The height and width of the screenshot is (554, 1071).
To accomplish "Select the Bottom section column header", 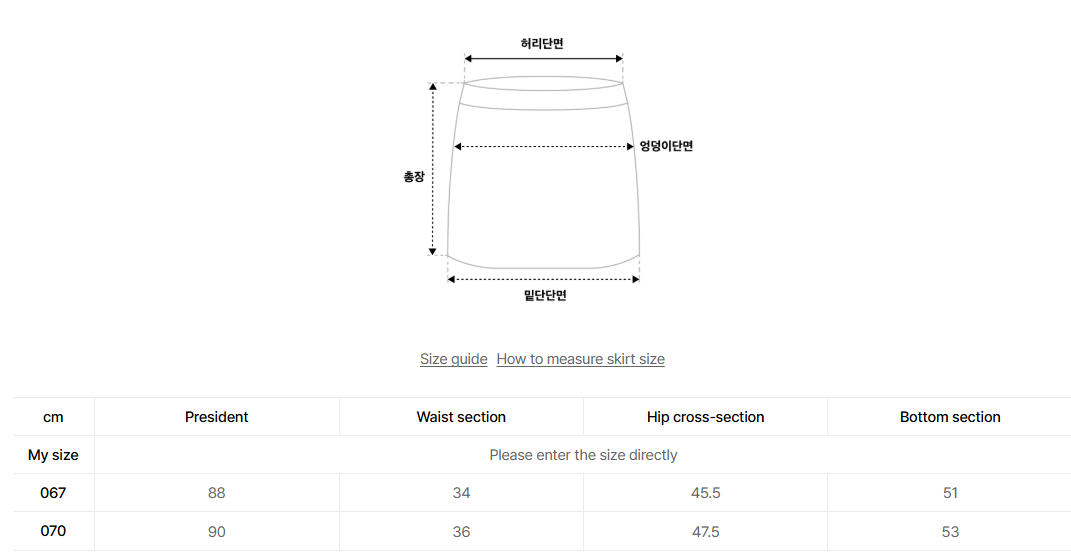I will [x=950, y=417].
